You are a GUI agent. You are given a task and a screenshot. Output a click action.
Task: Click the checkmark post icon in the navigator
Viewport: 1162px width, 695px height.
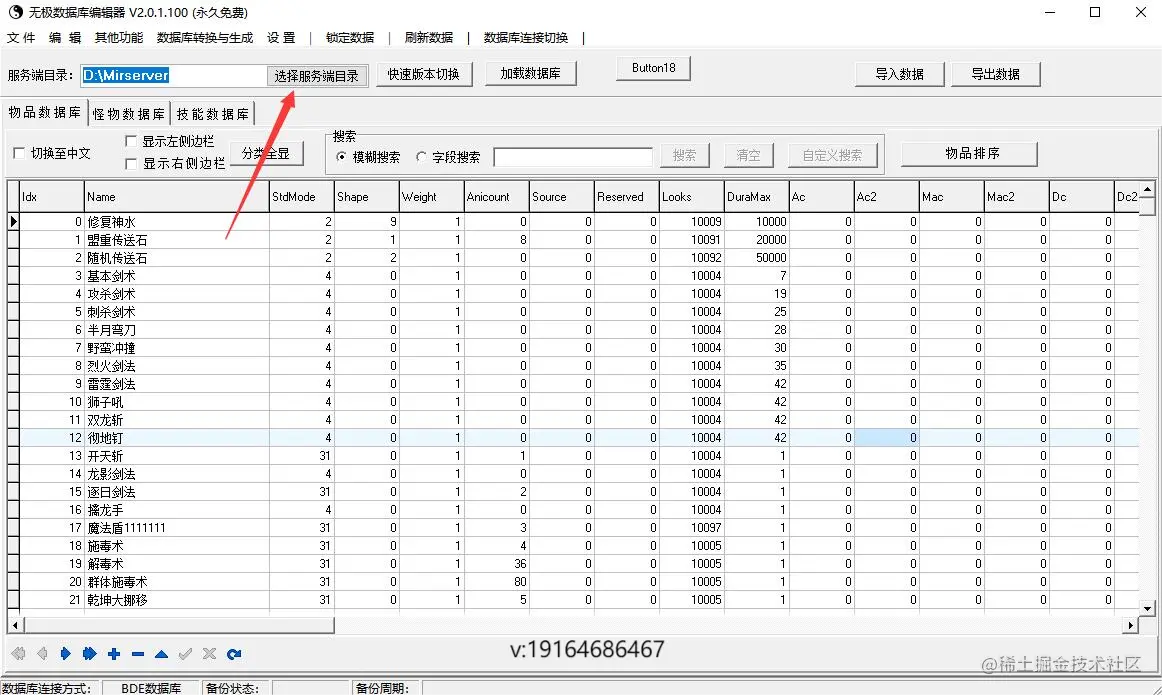[185, 653]
